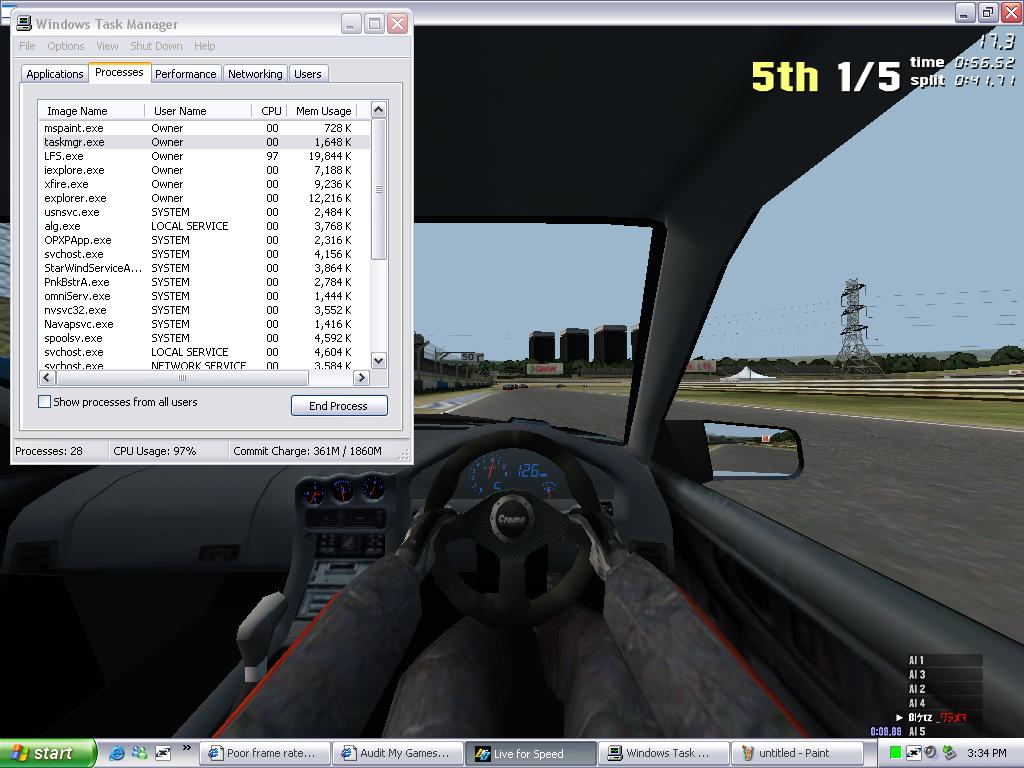Activate Live for Speed taskbar button
The image size is (1024, 768).
(530, 753)
